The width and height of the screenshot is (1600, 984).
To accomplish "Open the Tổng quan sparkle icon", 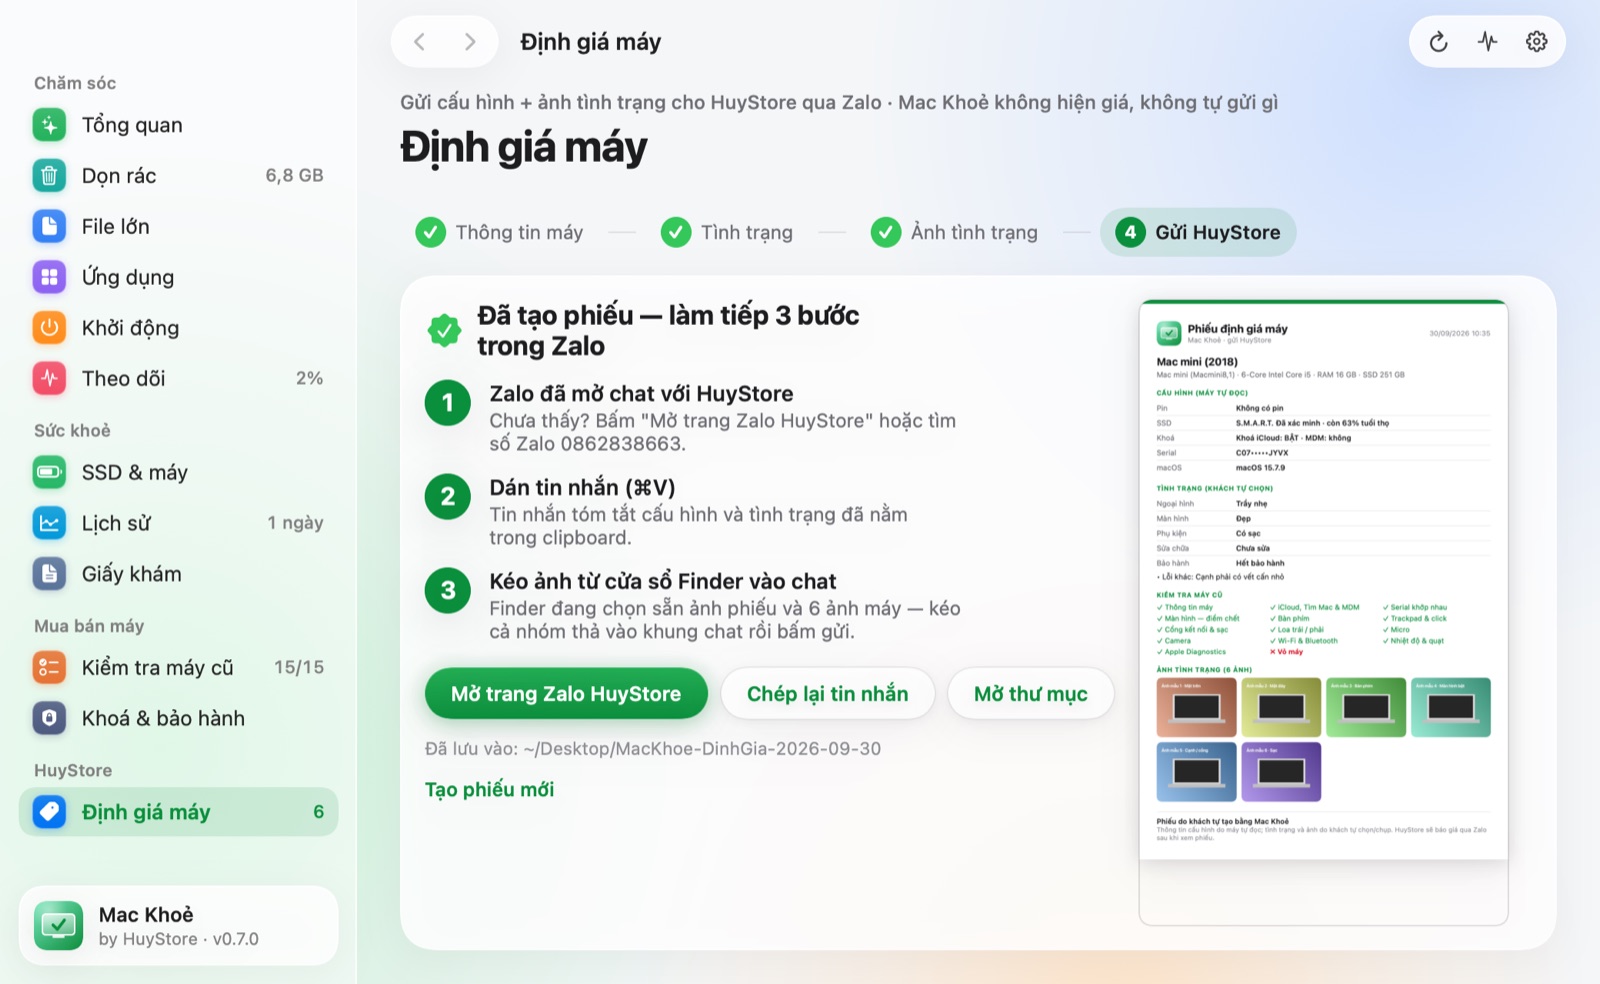I will coord(49,125).
